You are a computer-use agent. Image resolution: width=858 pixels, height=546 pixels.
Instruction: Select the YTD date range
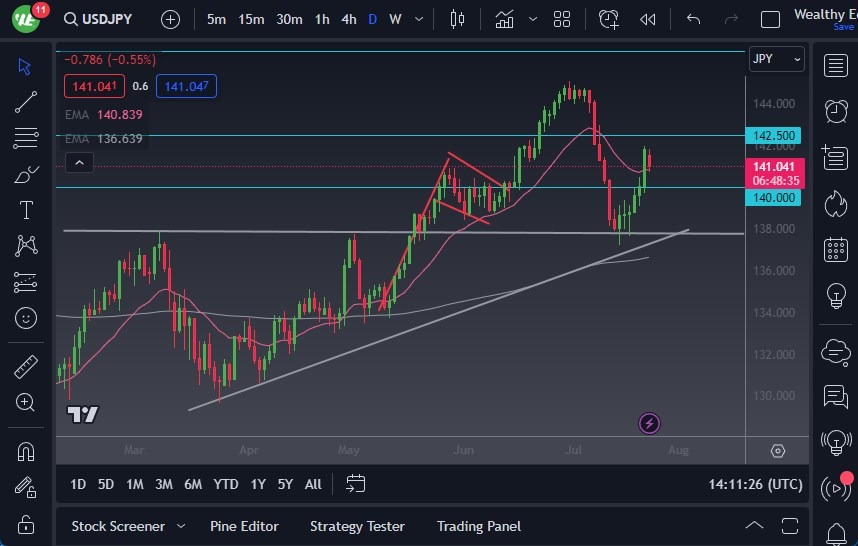(226, 484)
